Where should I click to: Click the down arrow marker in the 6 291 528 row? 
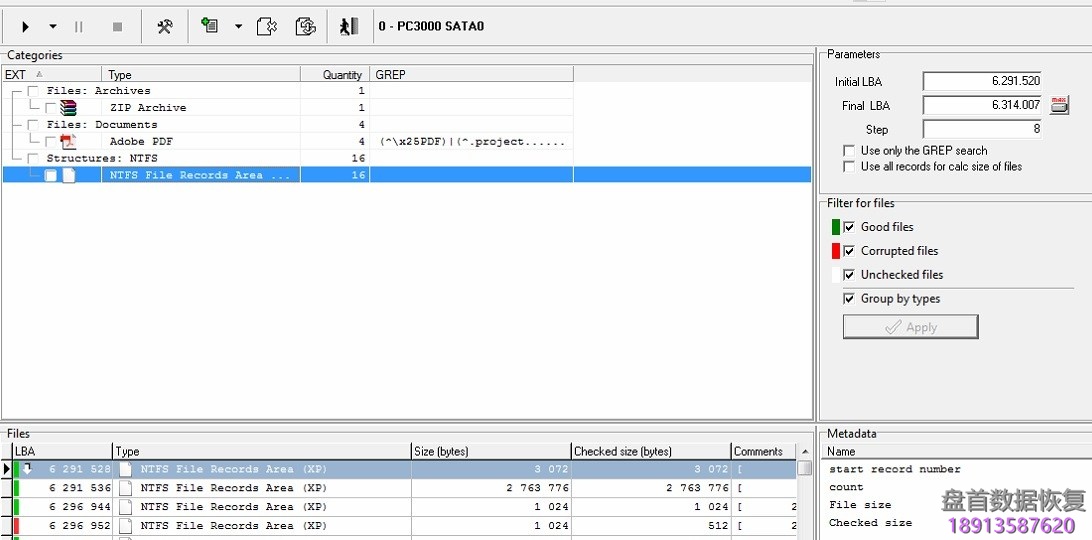(x=27, y=468)
